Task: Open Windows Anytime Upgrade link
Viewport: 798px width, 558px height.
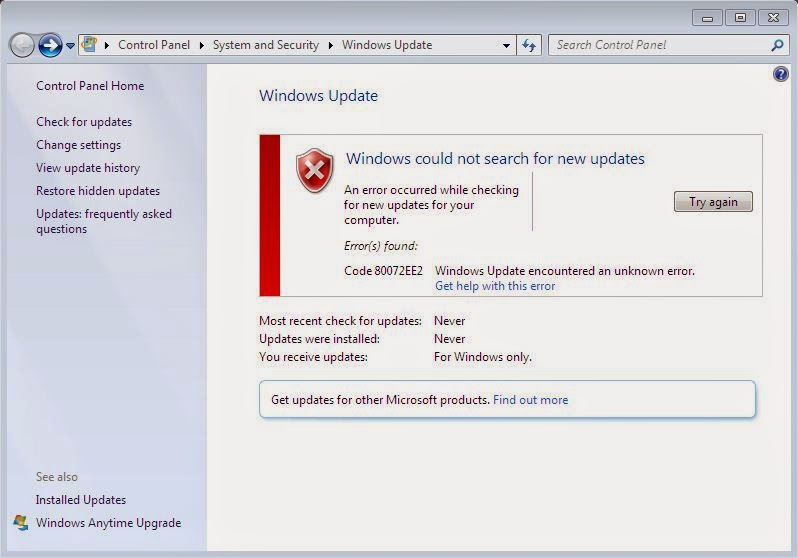Action: [x=108, y=523]
